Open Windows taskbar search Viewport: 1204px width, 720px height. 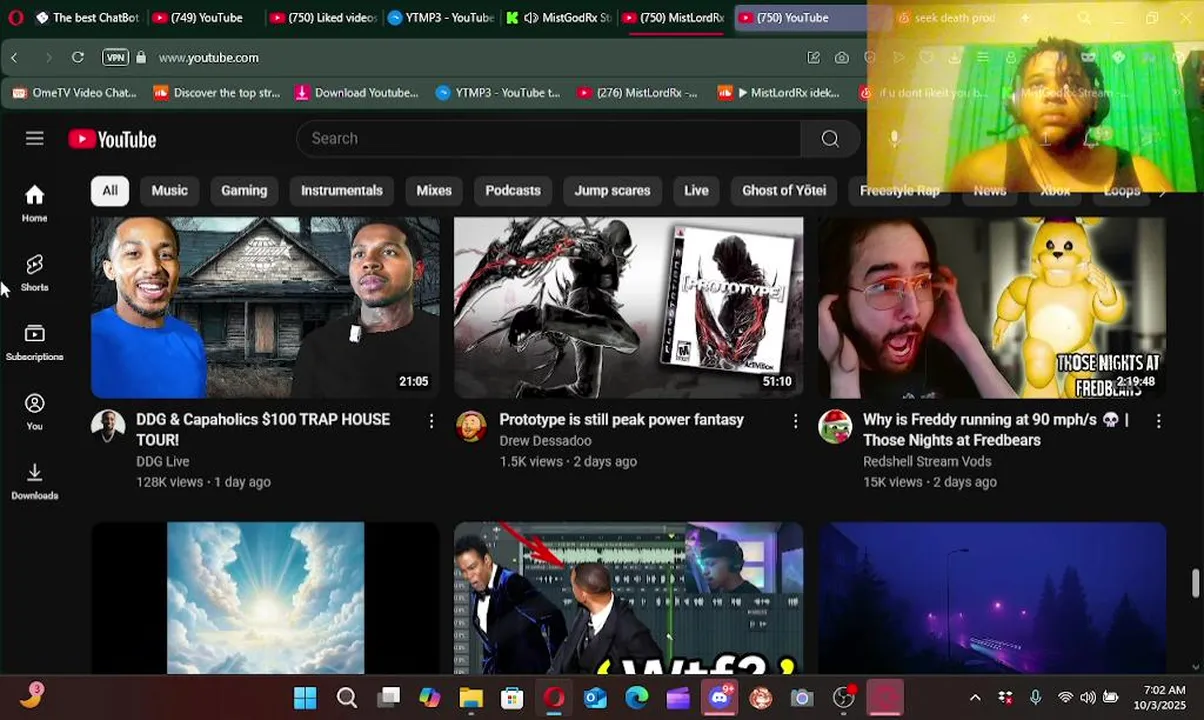[347, 698]
